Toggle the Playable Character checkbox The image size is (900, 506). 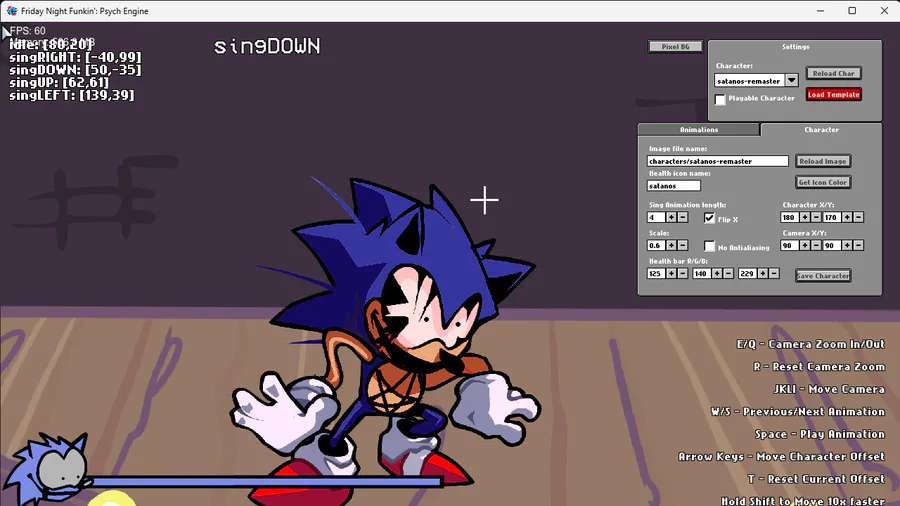coord(720,99)
